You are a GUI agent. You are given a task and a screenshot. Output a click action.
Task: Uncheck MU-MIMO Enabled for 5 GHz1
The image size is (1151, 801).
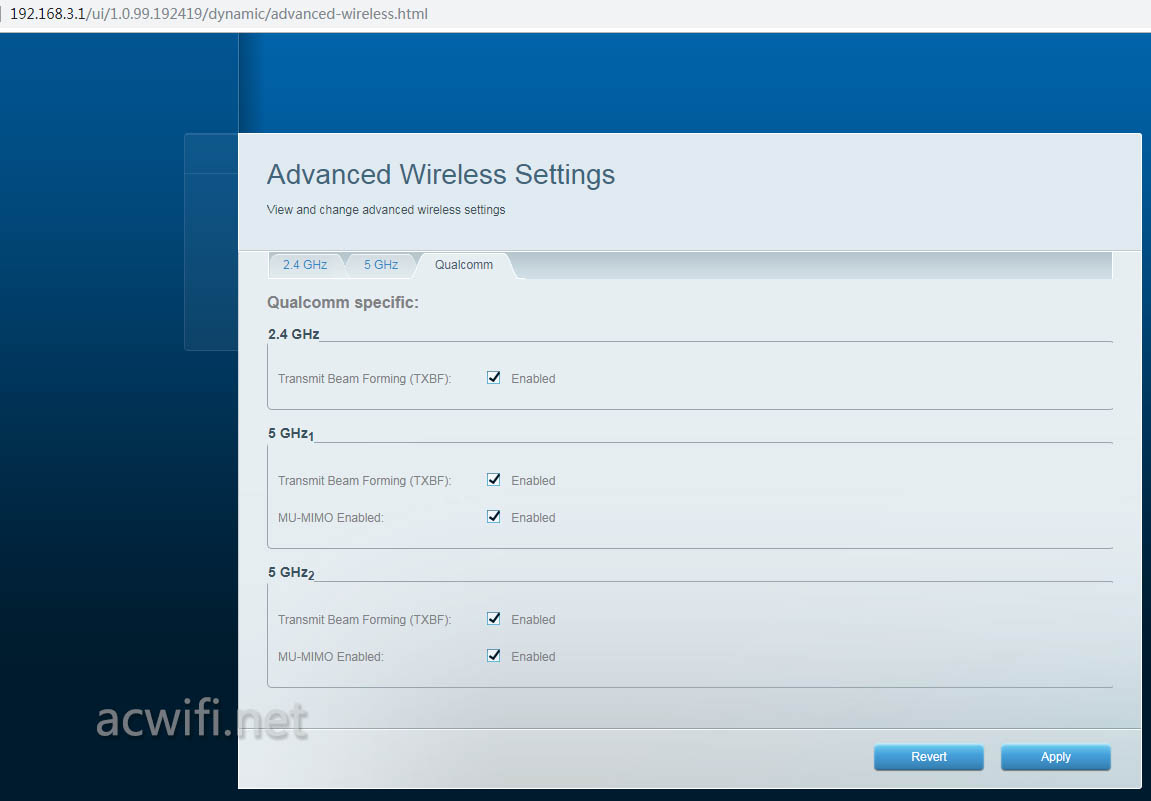click(x=493, y=517)
